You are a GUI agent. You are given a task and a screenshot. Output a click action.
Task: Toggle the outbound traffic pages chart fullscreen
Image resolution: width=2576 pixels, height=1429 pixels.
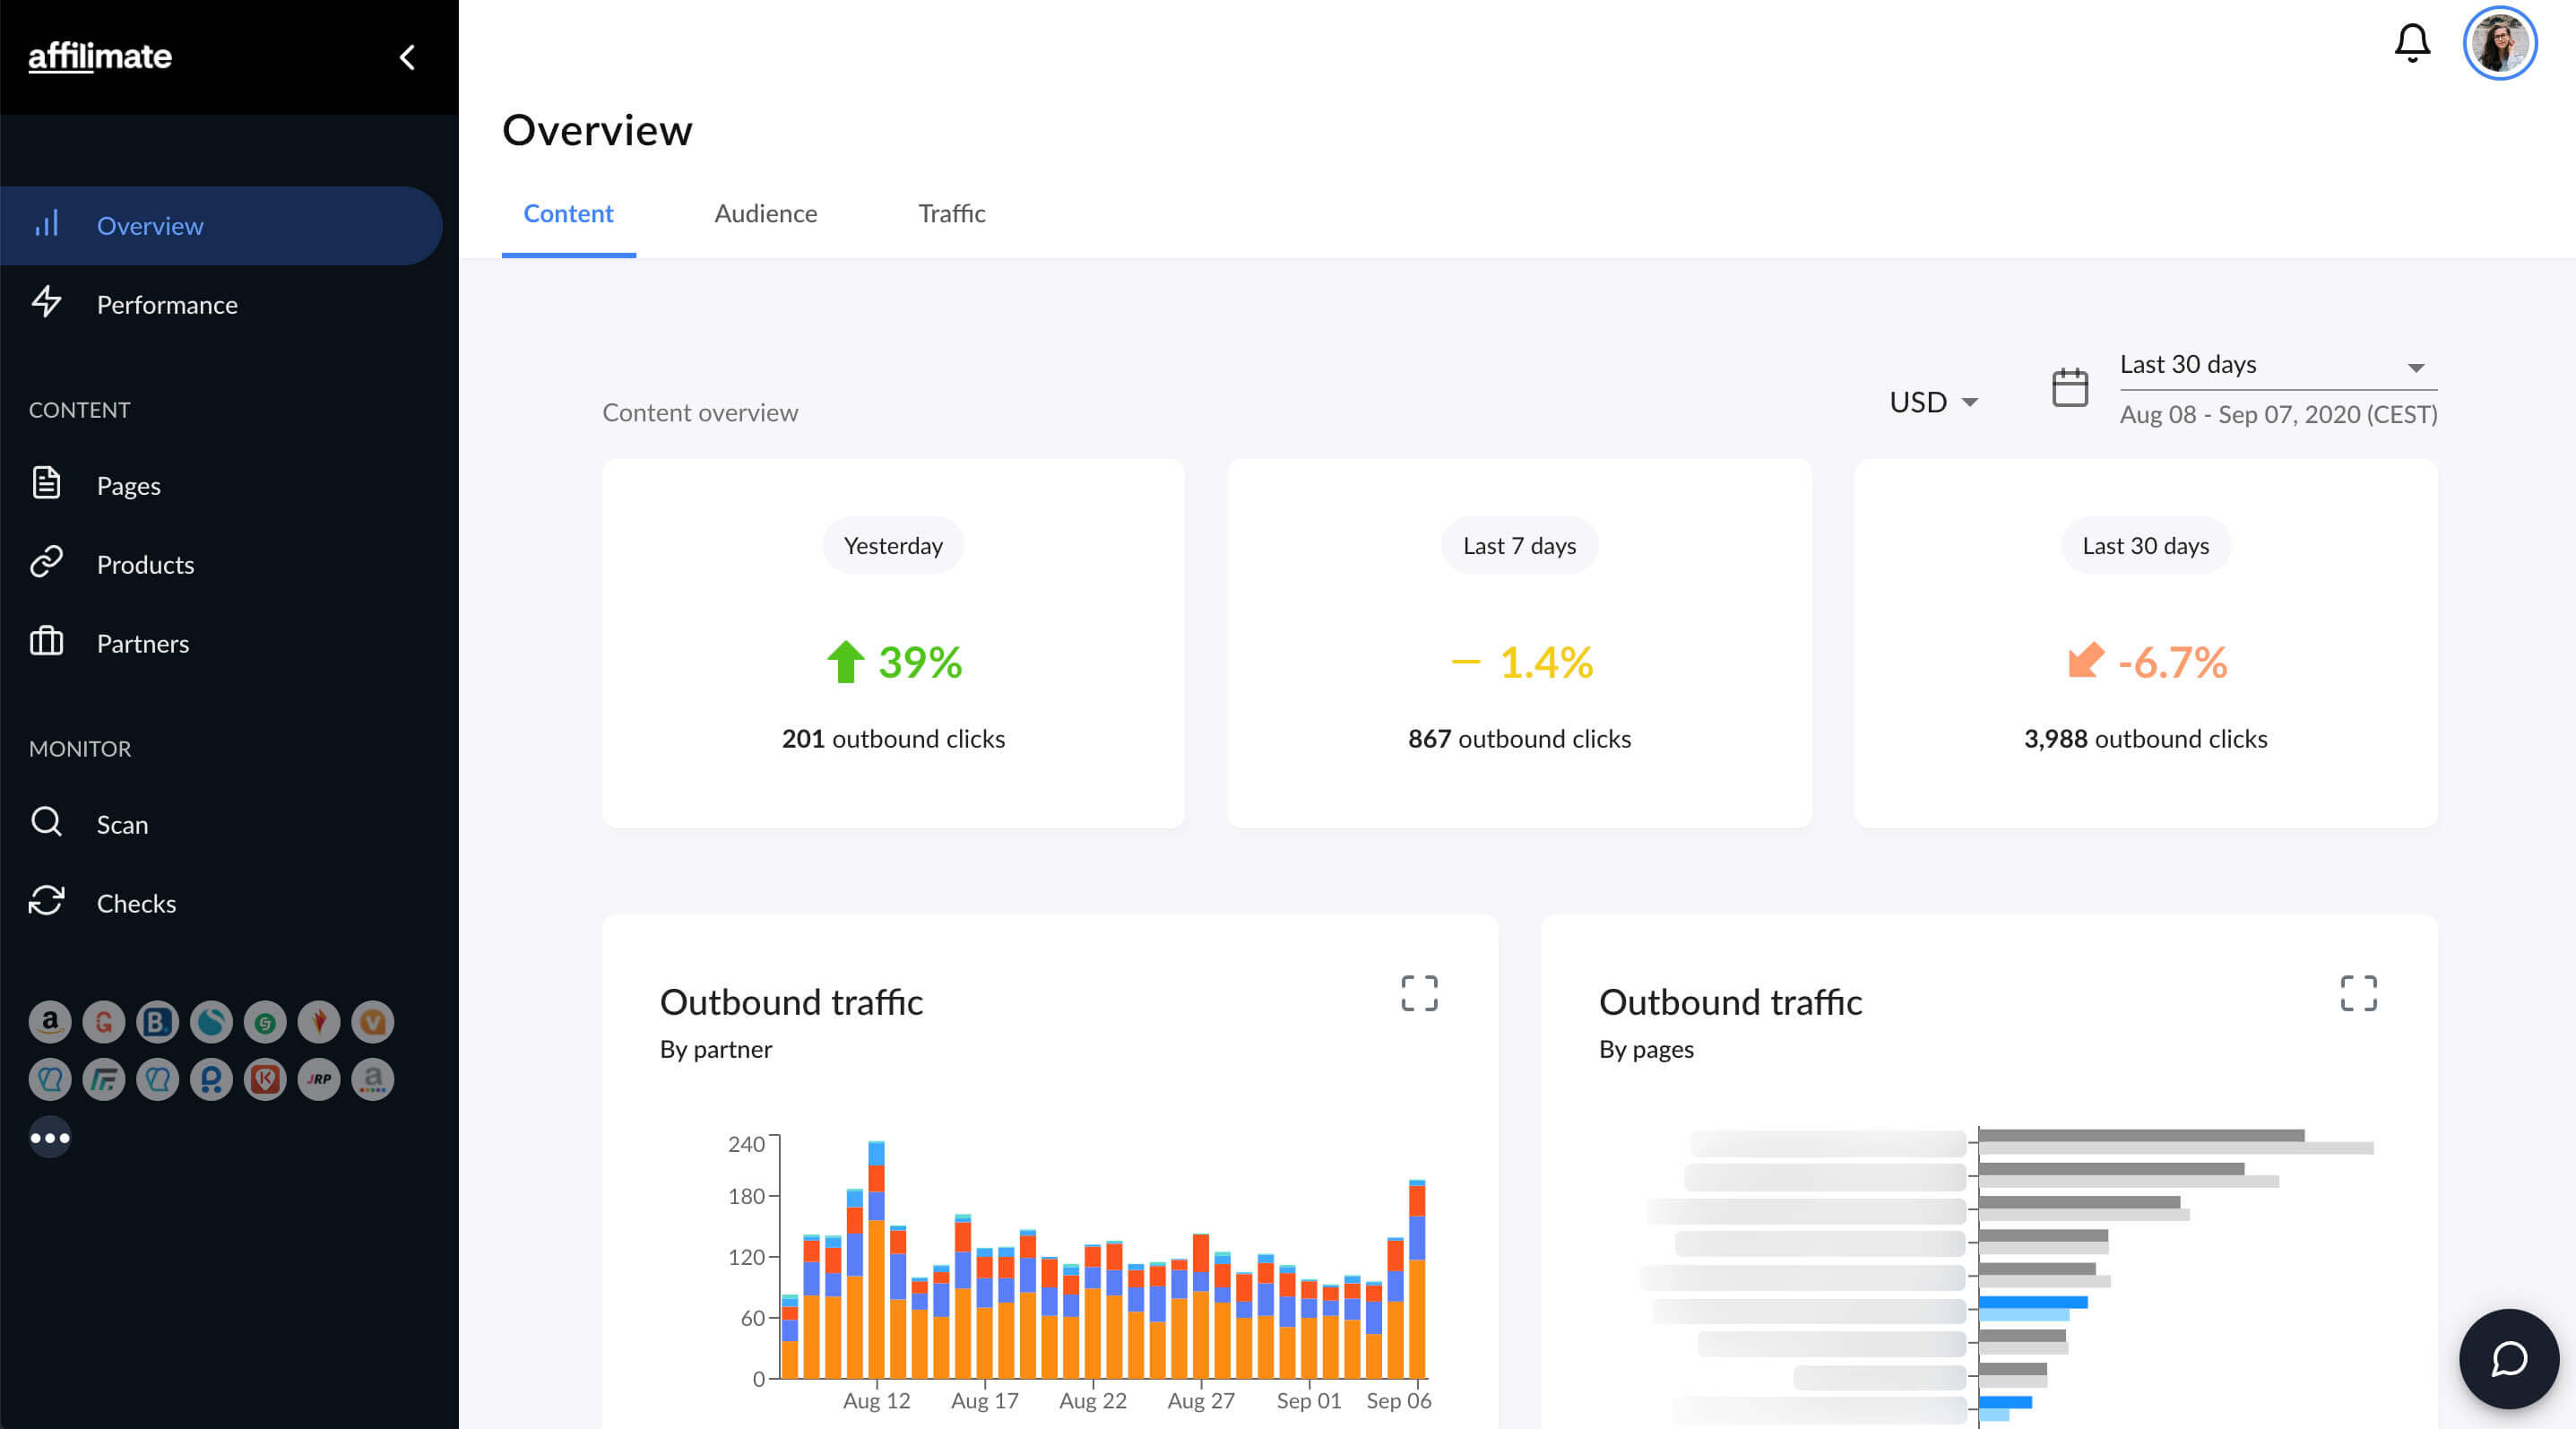click(x=2360, y=992)
